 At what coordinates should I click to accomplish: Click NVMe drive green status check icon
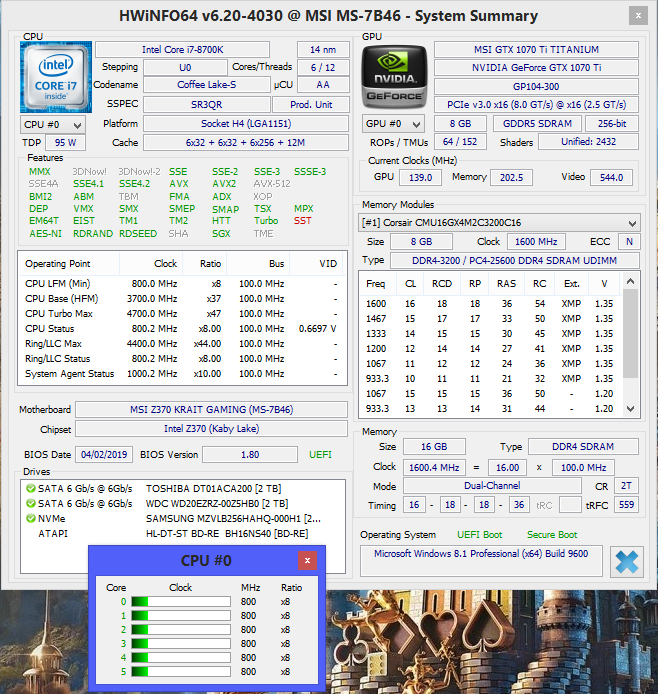tap(31, 518)
